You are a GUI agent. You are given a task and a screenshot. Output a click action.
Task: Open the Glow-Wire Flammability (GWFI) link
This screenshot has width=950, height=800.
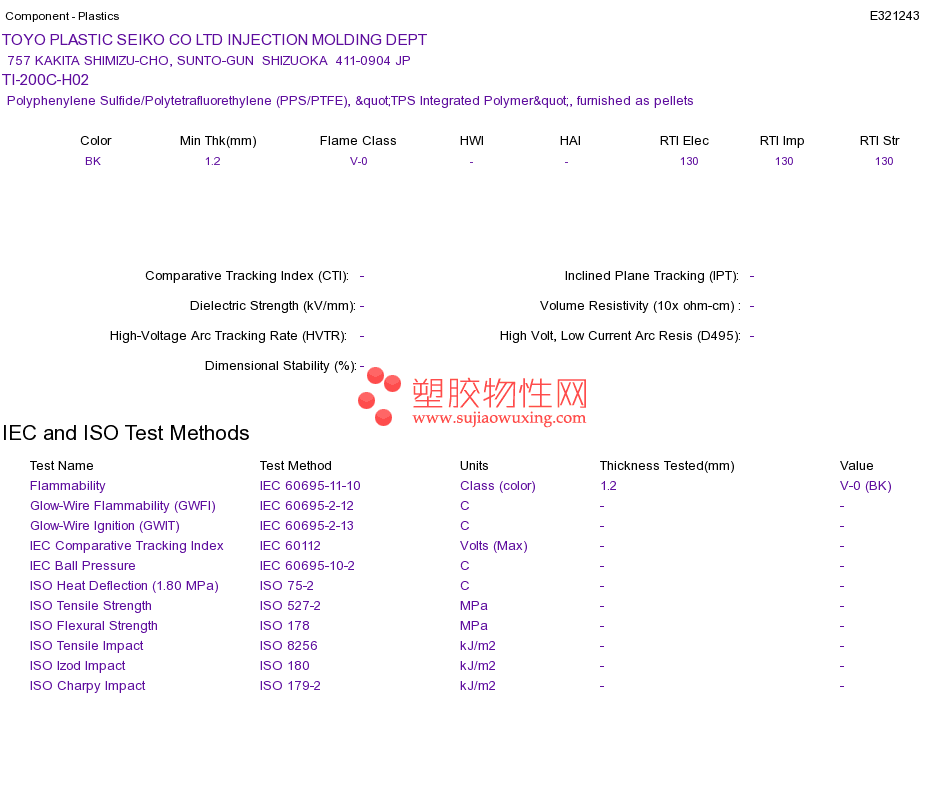(x=123, y=505)
